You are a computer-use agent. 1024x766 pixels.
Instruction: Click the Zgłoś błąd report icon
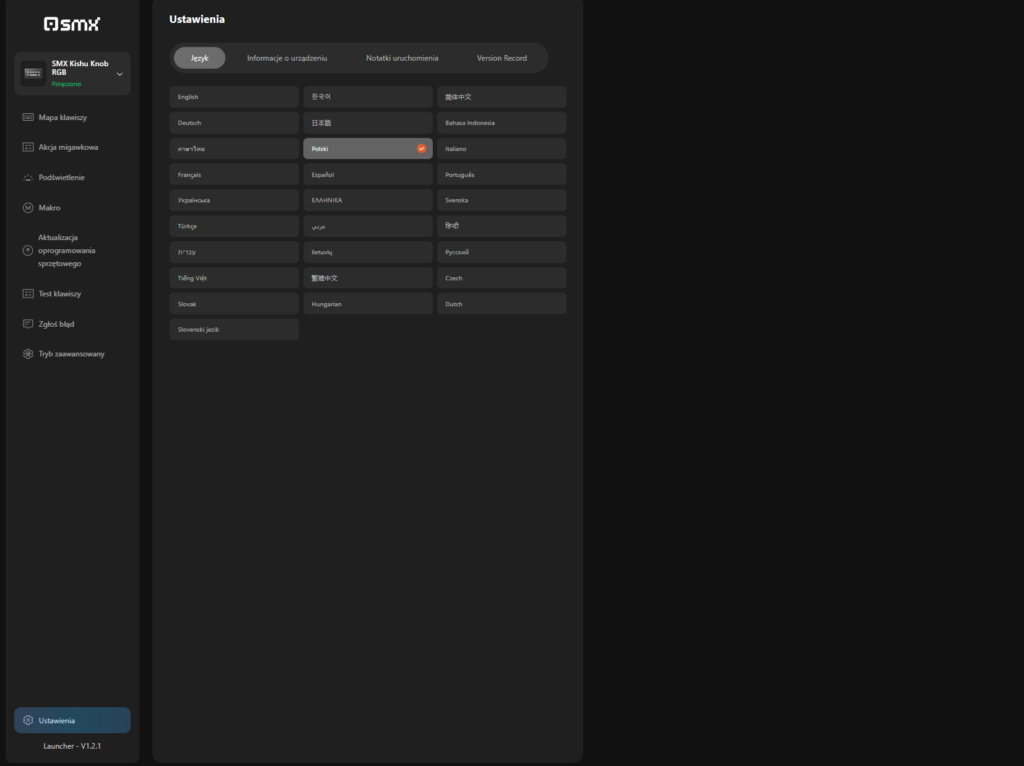(x=28, y=324)
